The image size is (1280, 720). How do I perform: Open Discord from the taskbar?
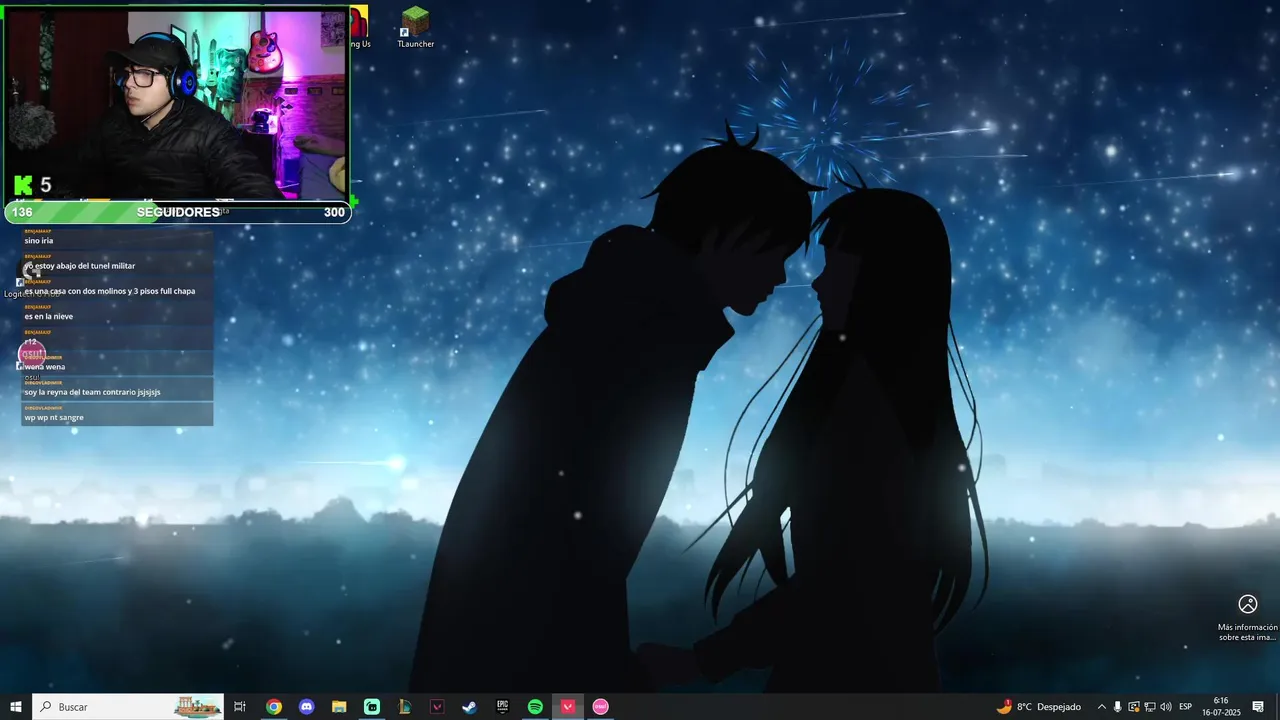[307, 707]
